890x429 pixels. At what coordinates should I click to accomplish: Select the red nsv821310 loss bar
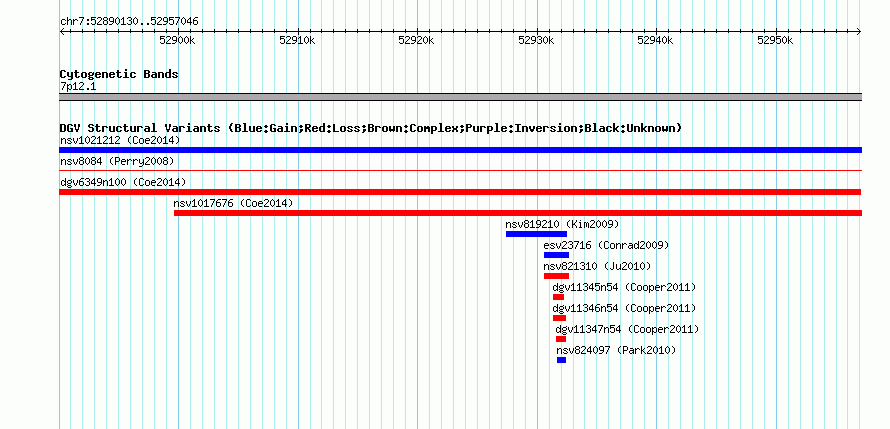click(x=556, y=276)
